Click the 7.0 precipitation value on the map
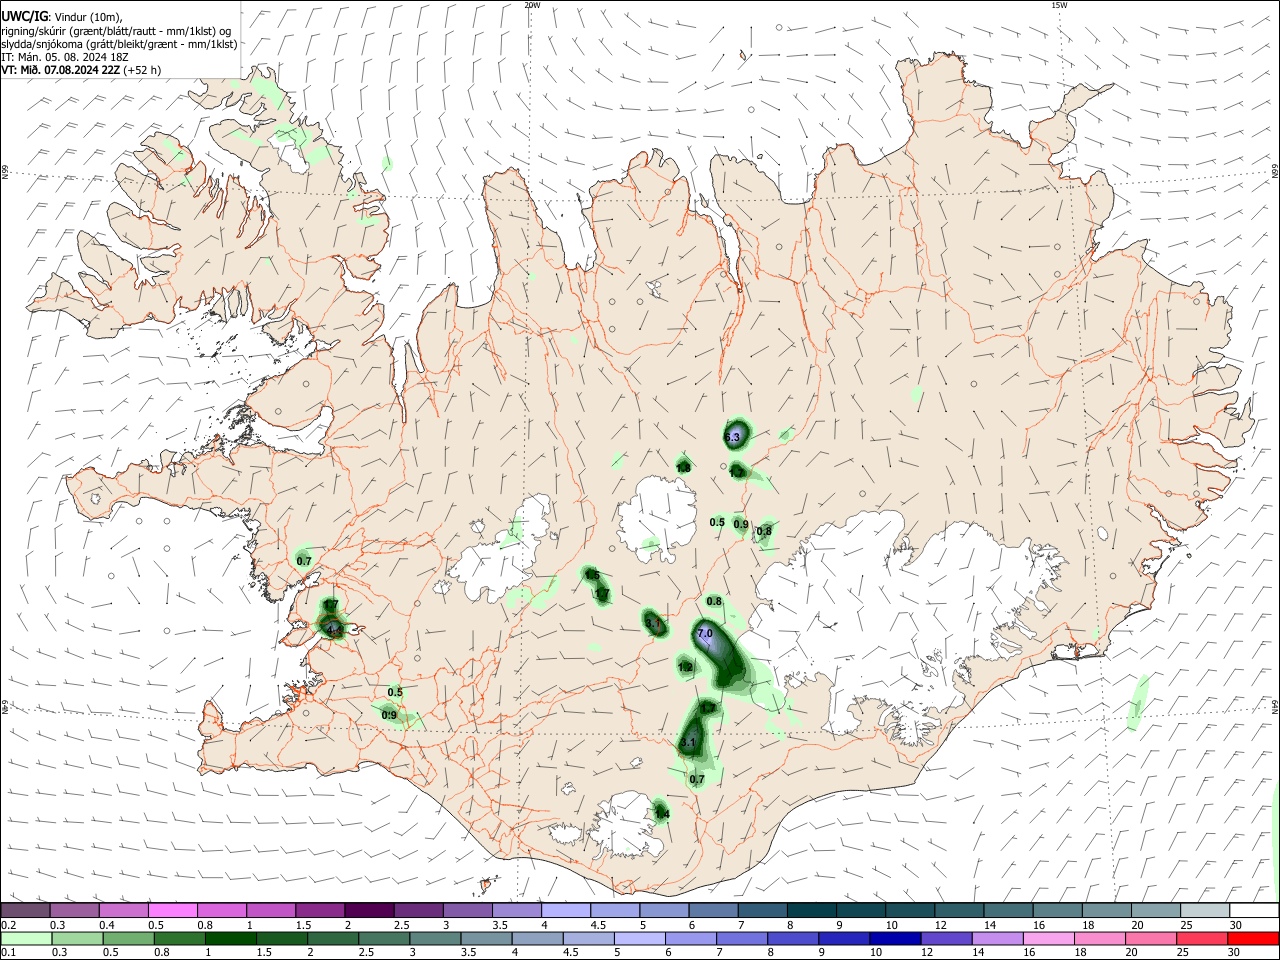This screenshot has height=960, width=1280. pyautogui.click(x=704, y=634)
